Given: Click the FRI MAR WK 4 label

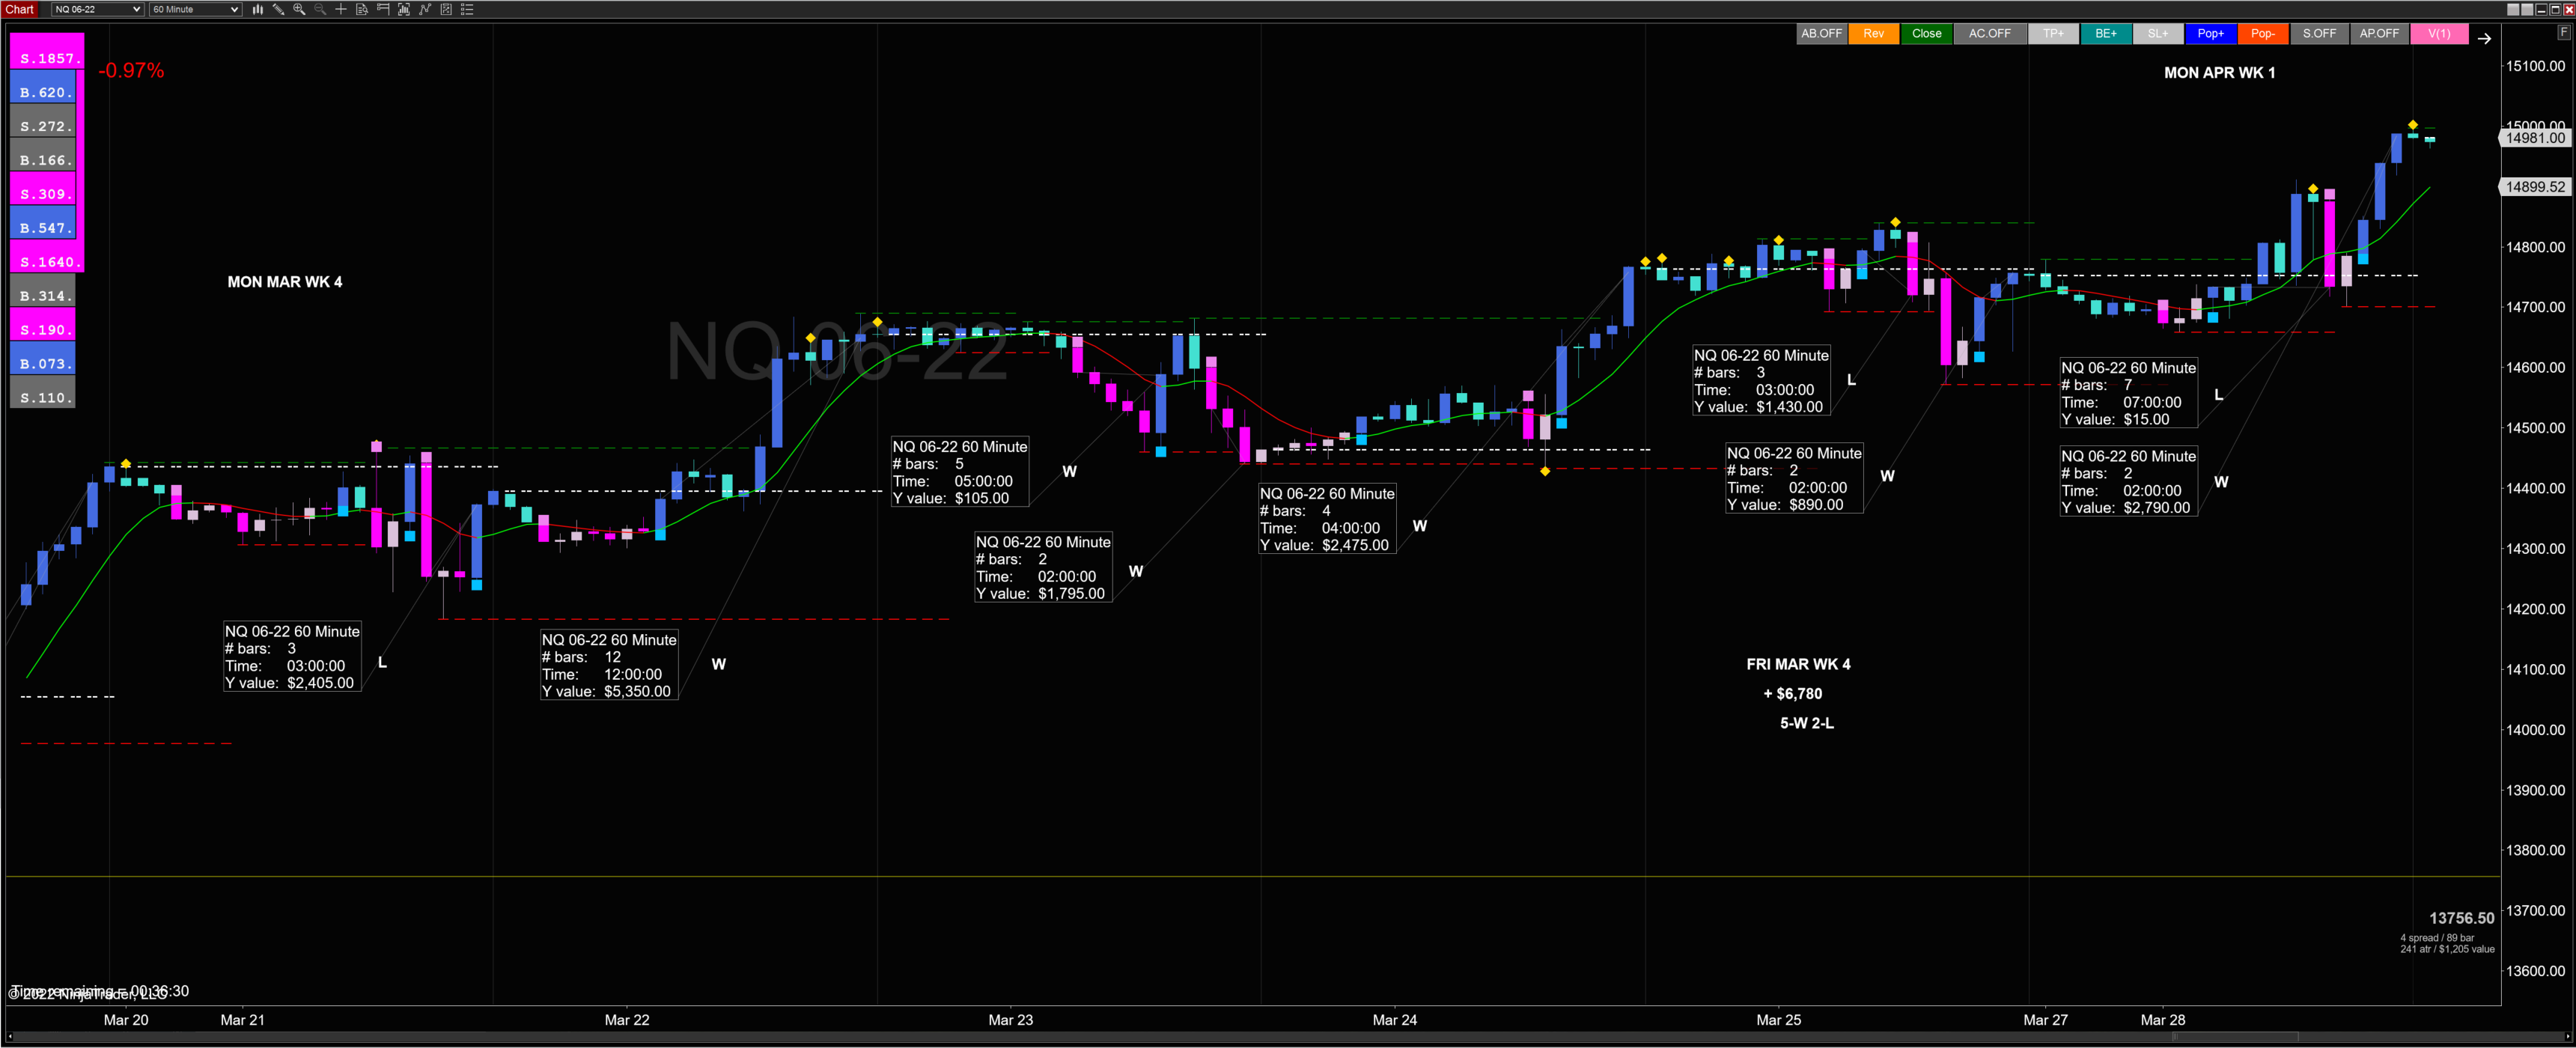Looking at the screenshot, I should (1798, 664).
